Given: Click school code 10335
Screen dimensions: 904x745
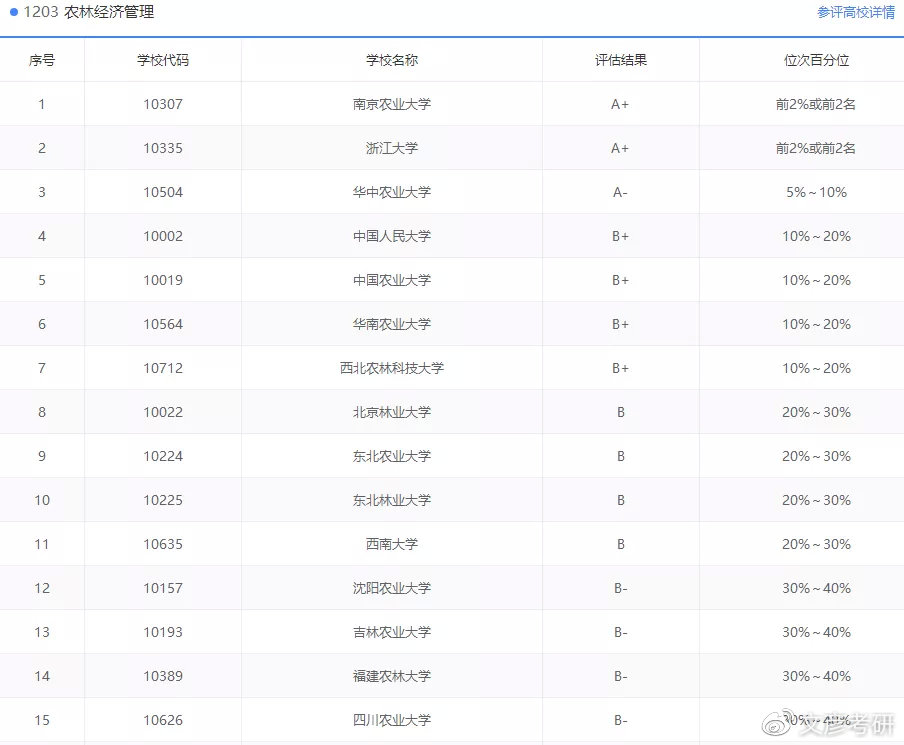Looking at the screenshot, I should [x=163, y=148].
